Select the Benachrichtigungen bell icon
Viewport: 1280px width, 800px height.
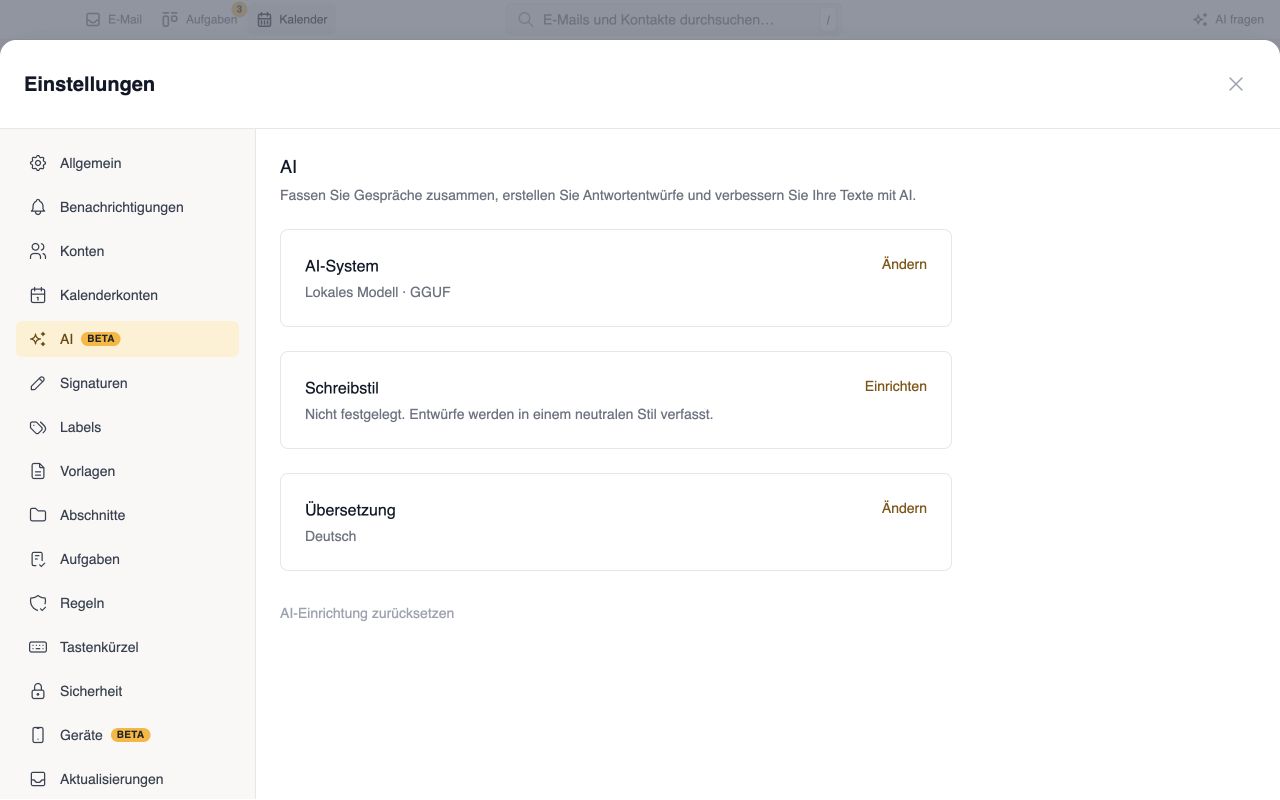point(38,207)
